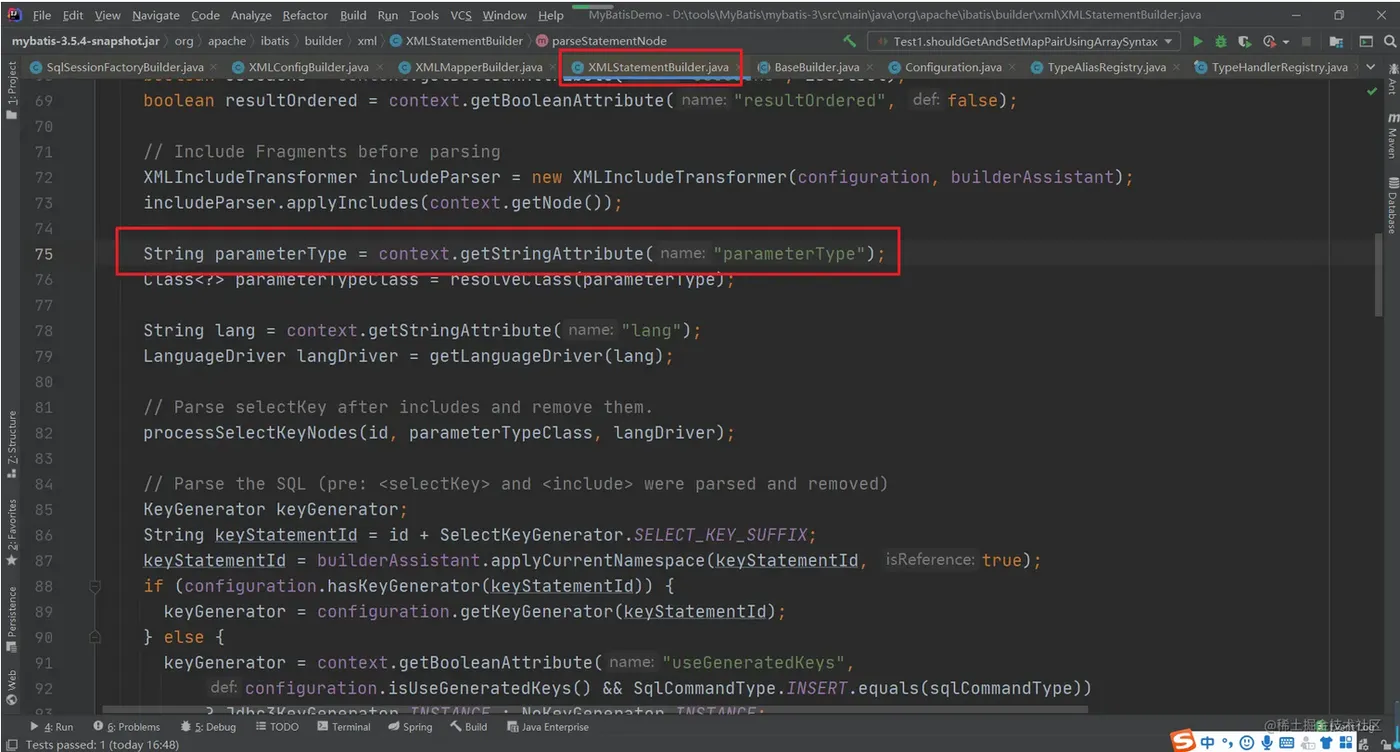Click the grey Stop square icon
Image resolution: width=1400 pixels, height=752 pixels.
pyautogui.click(x=1307, y=41)
